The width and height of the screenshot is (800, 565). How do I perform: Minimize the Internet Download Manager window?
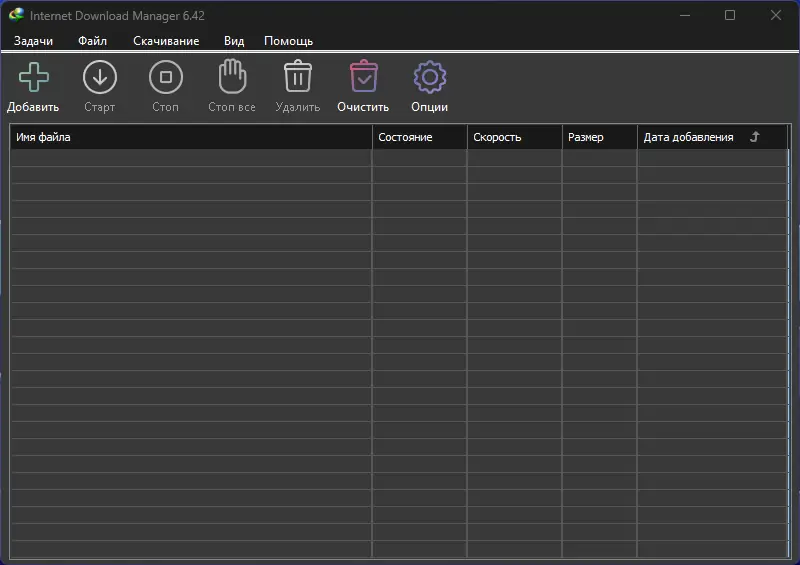(685, 15)
